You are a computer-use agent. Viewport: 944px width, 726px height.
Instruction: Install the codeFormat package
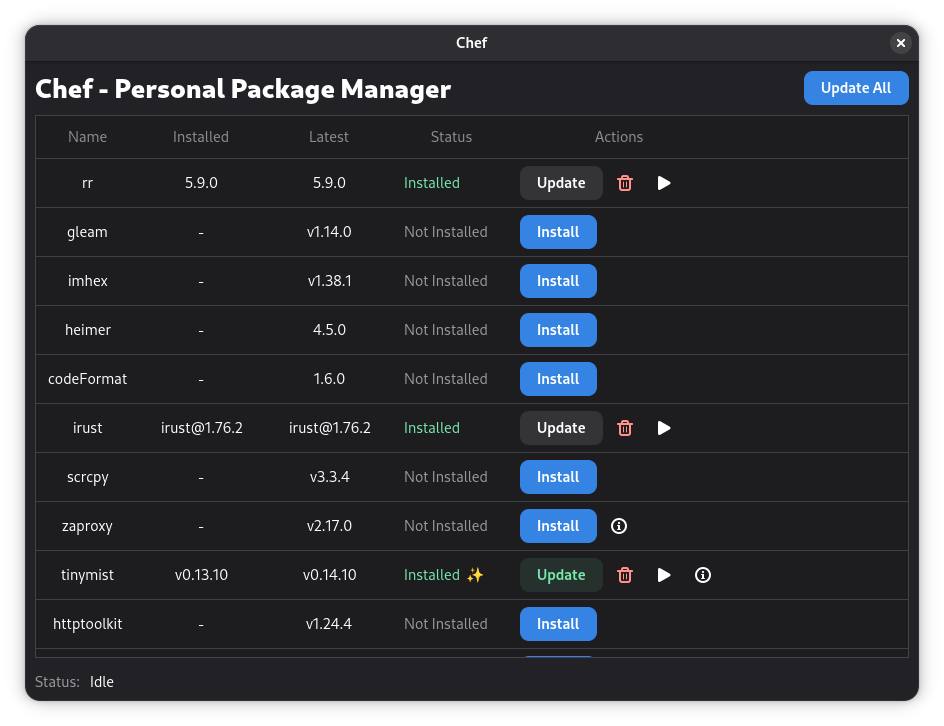pos(558,379)
